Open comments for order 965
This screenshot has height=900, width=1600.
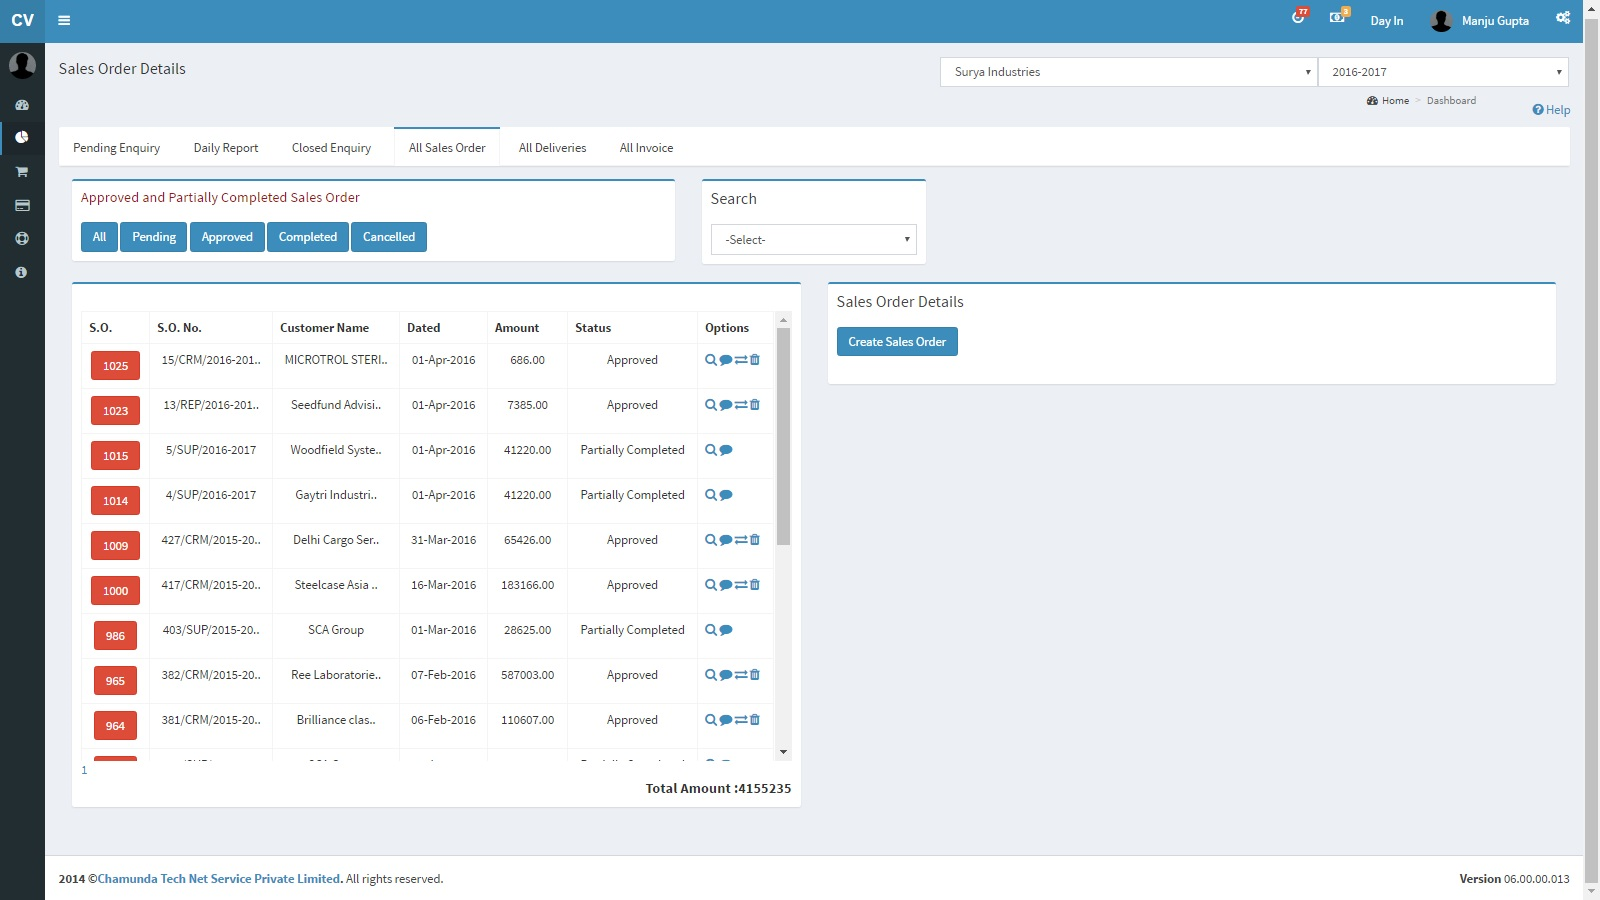[x=726, y=675]
